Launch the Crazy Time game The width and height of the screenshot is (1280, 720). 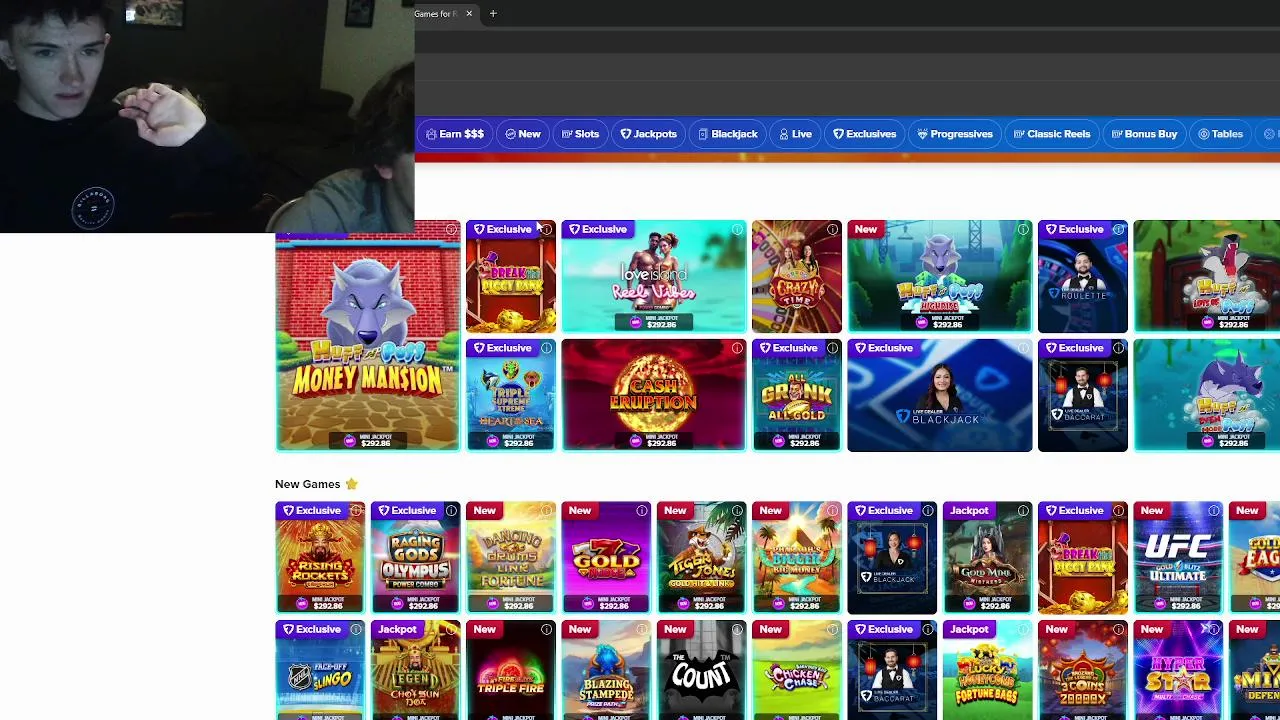[x=797, y=276]
